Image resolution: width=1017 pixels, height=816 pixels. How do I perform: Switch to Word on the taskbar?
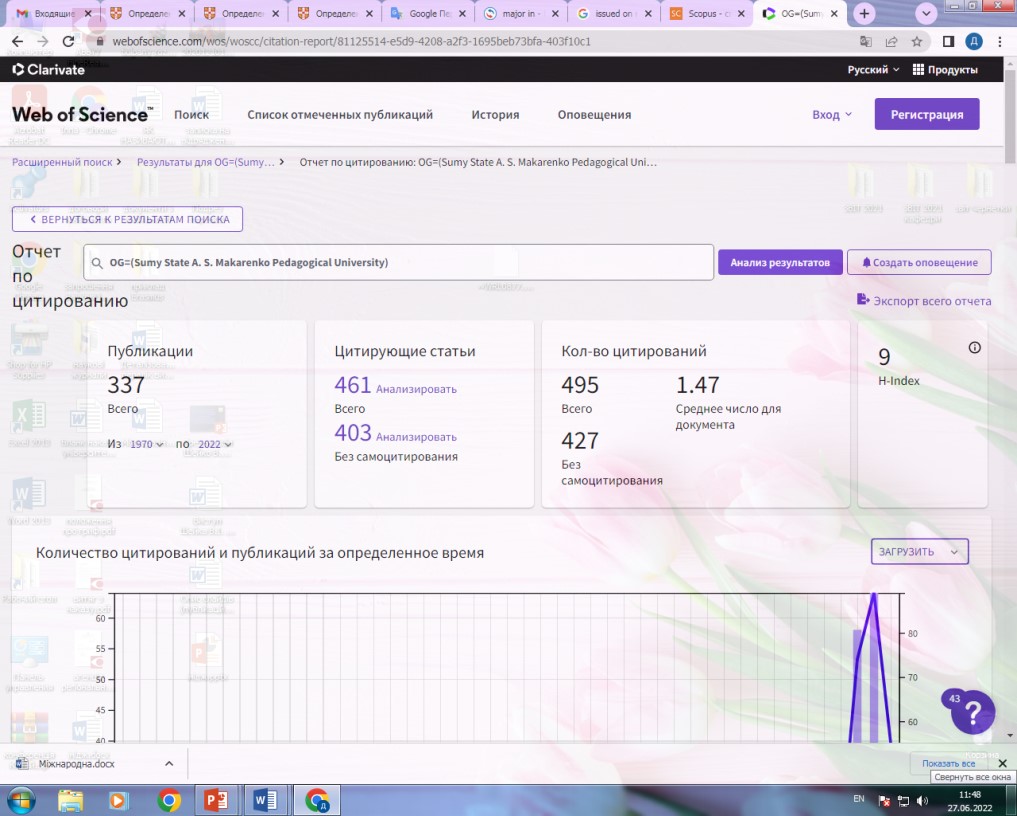click(x=265, y=800)
